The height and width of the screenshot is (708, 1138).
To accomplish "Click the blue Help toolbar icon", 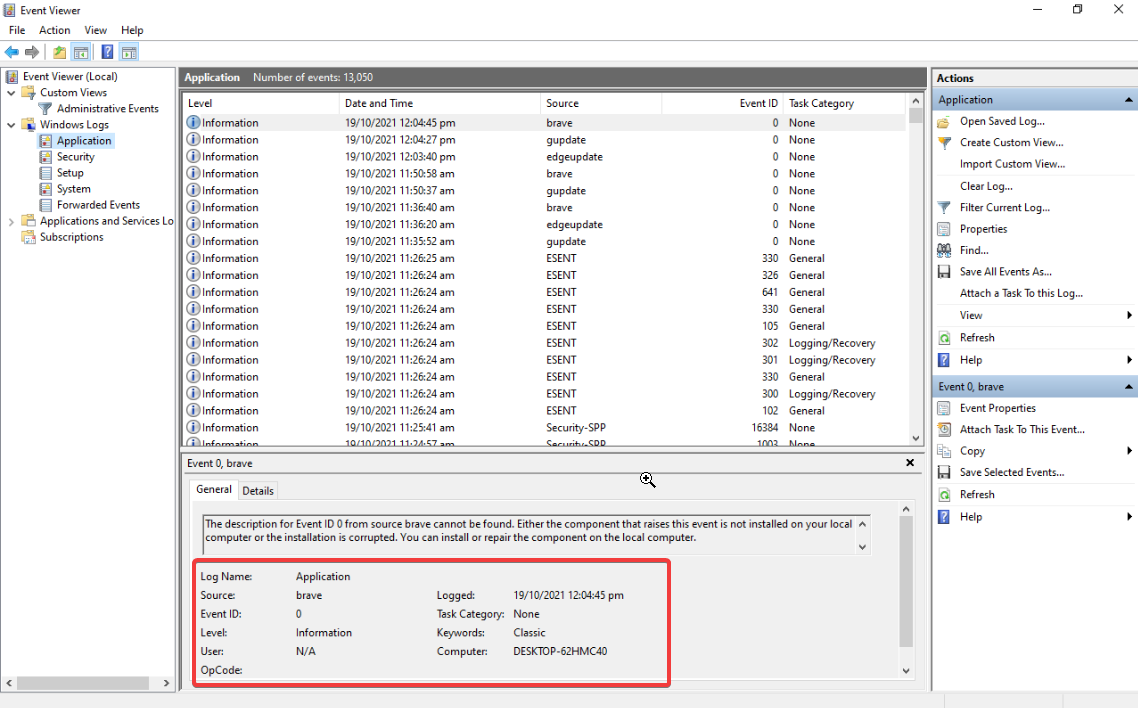I will (107, 52).
